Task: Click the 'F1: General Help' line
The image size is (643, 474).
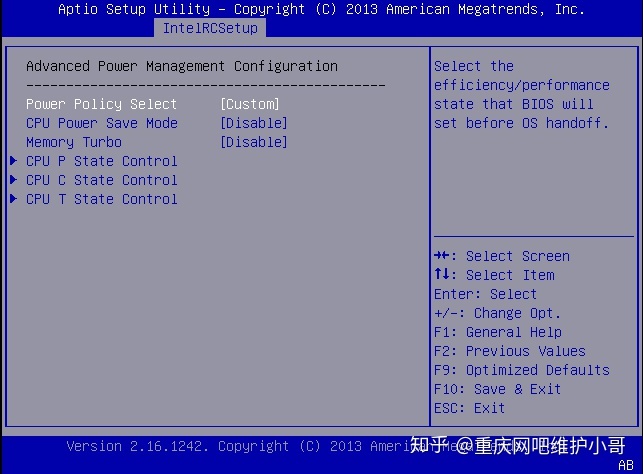Action: tap(498, 332)
